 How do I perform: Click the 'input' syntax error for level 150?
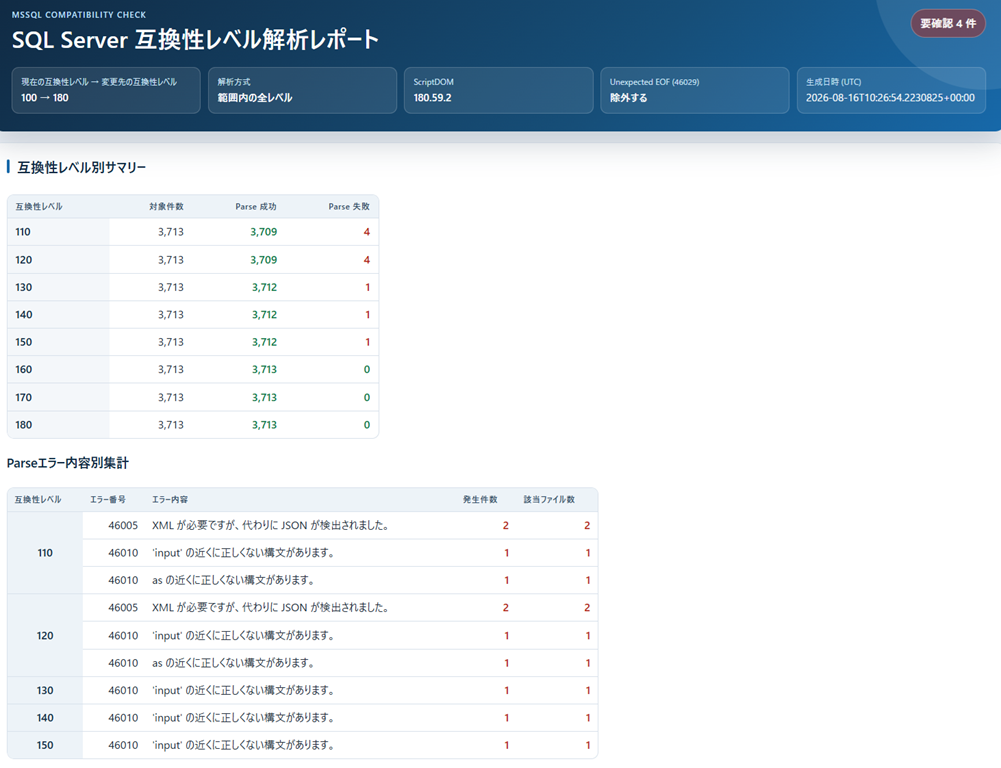pos(243,745)
